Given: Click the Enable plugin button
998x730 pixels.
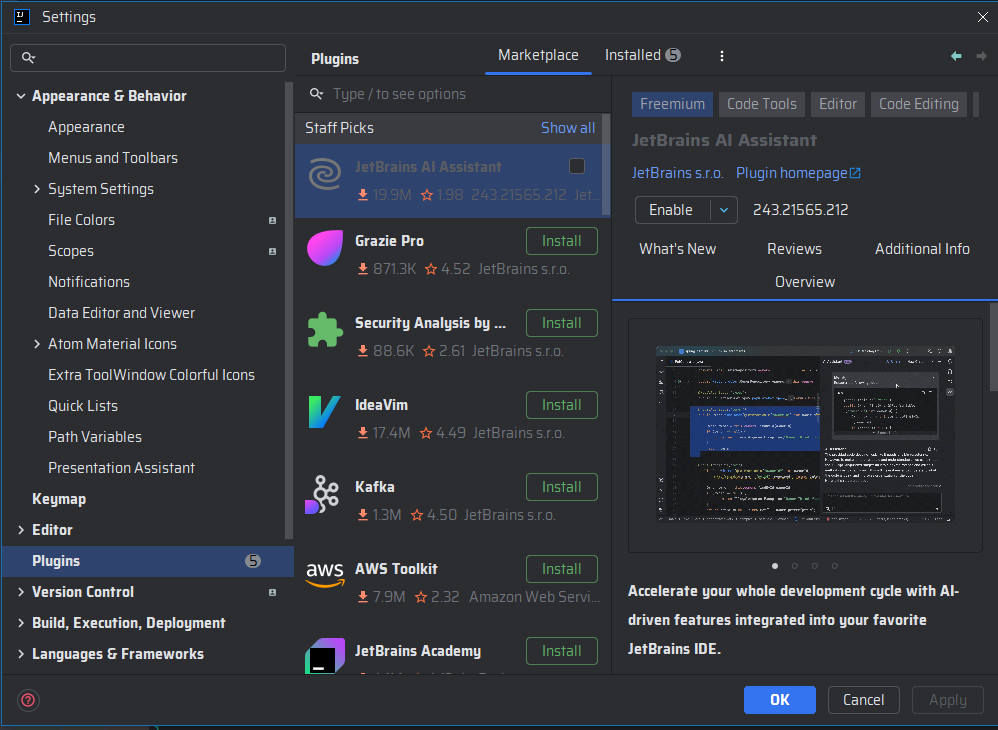Looking at the screenshot, I should 671,210.
